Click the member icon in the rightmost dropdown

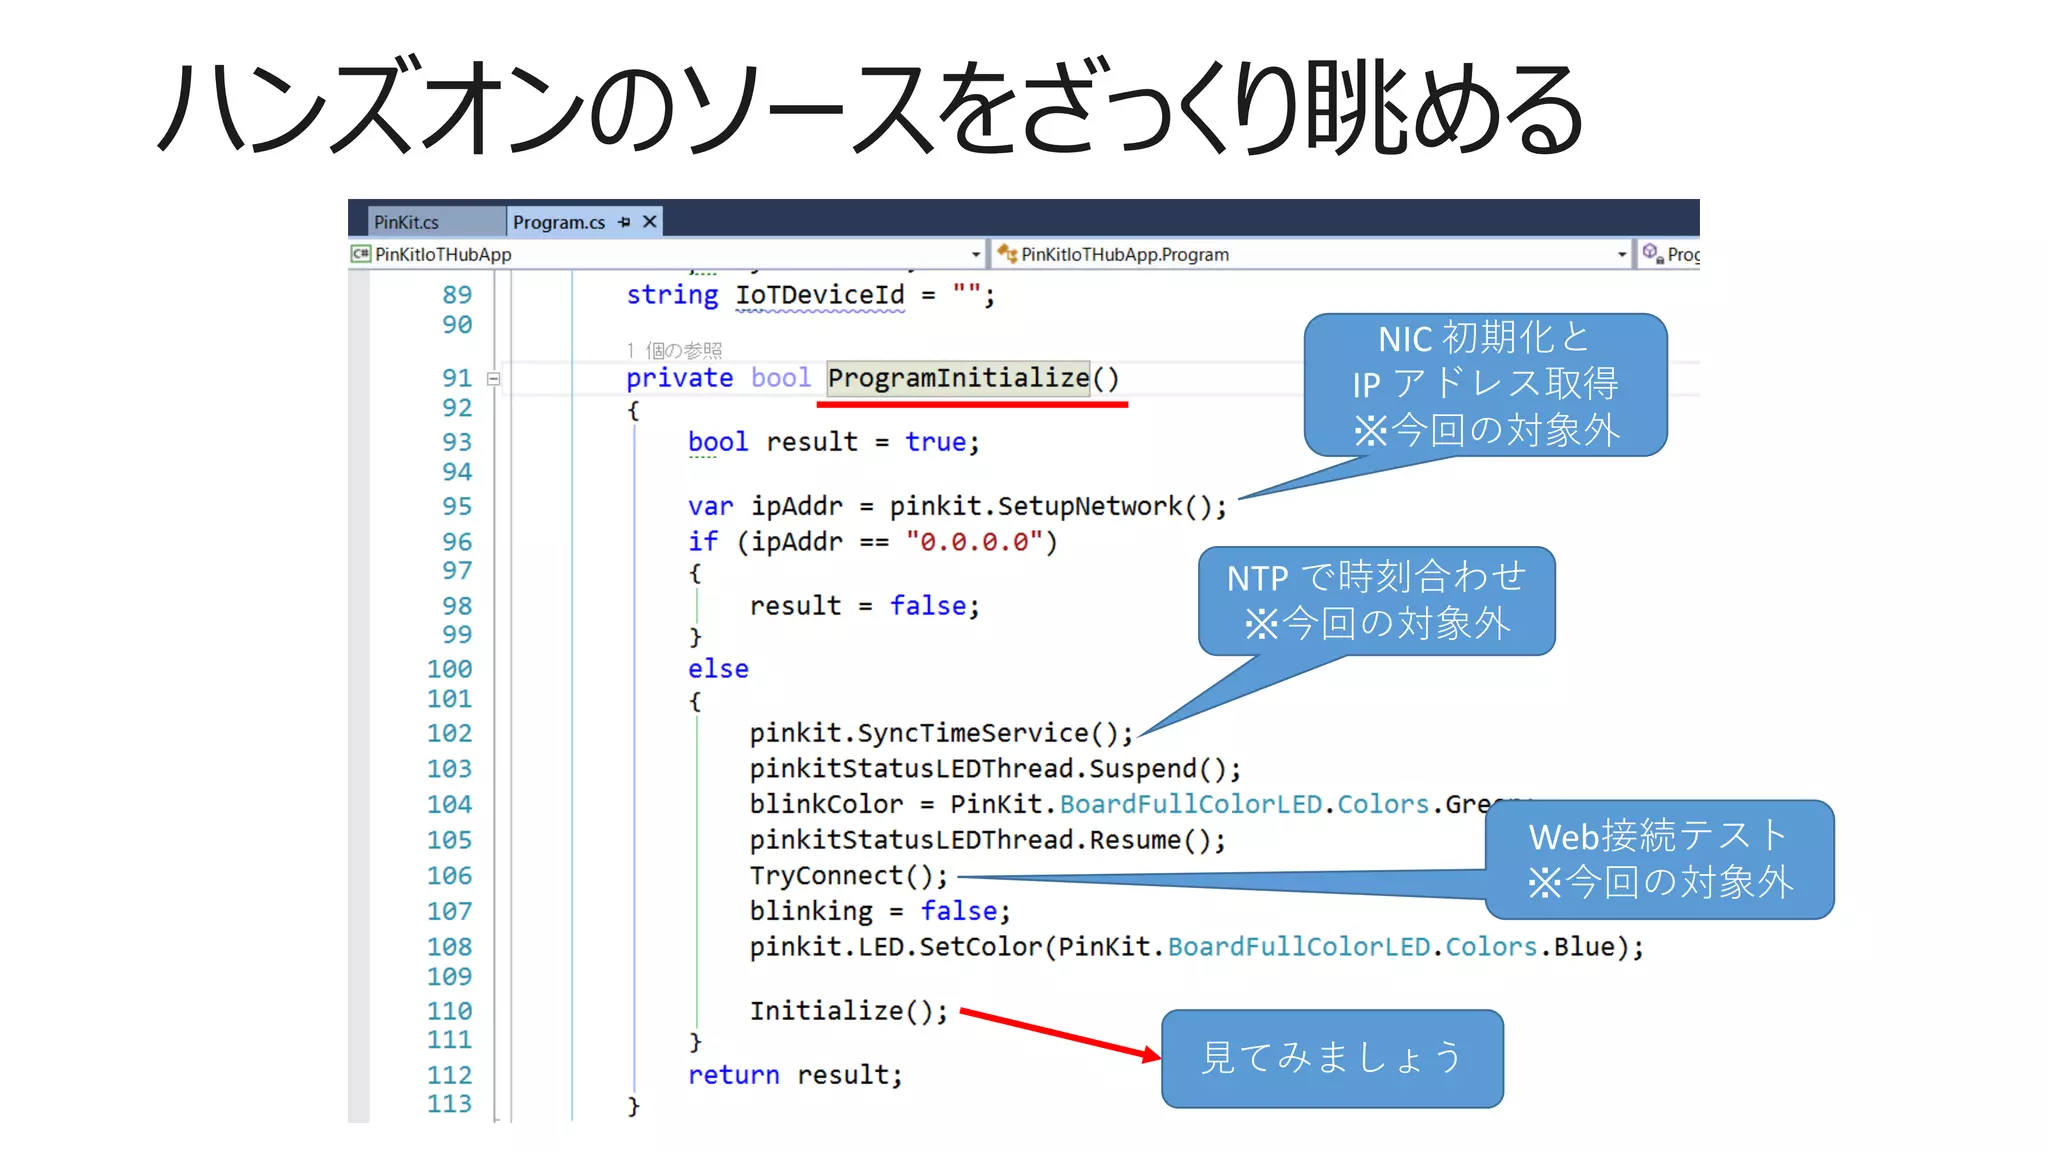(1653, 253)
